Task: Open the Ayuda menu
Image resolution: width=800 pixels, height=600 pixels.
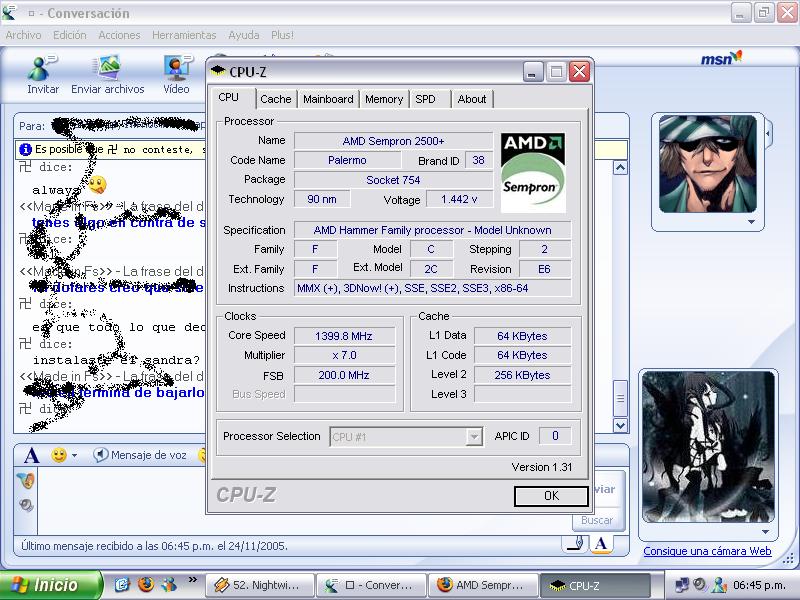Action: coord(244,35)
